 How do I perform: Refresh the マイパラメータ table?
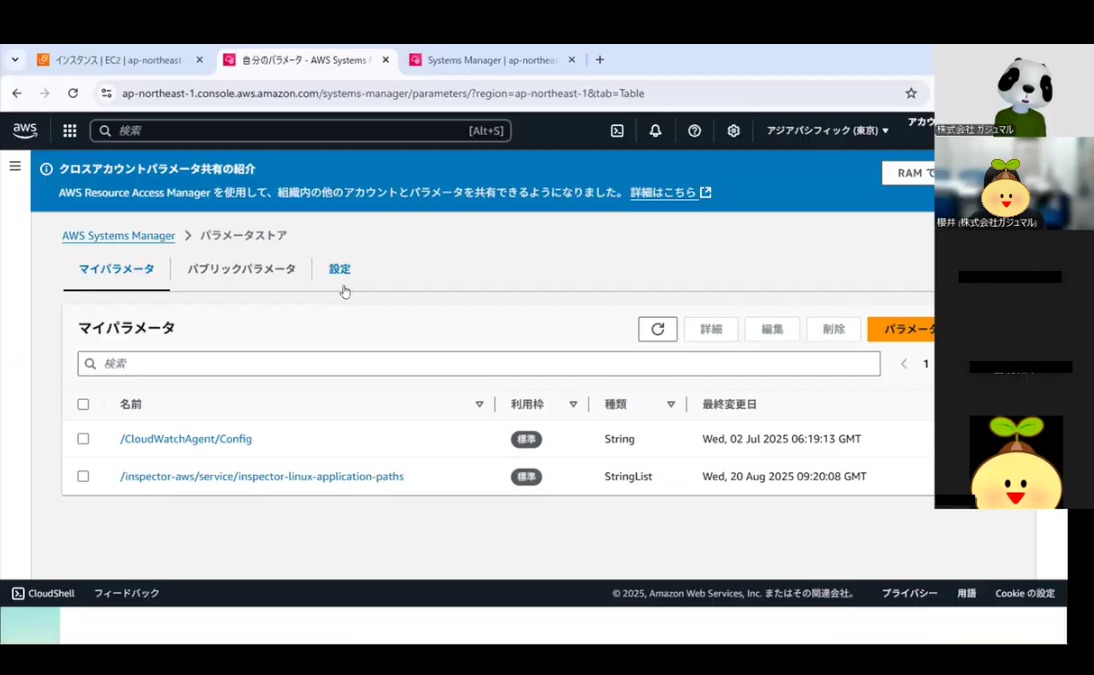[x=657, y=329]
